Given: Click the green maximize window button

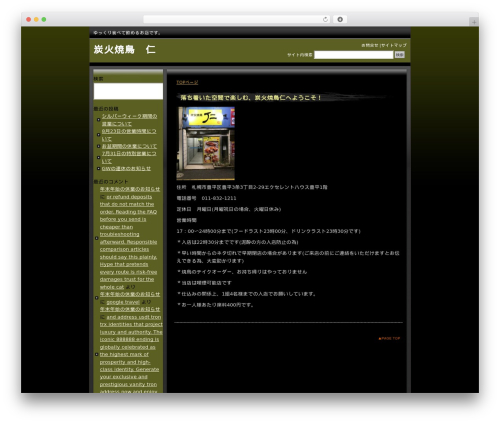Looking at the screenshot, I should (x=44, y=19).
